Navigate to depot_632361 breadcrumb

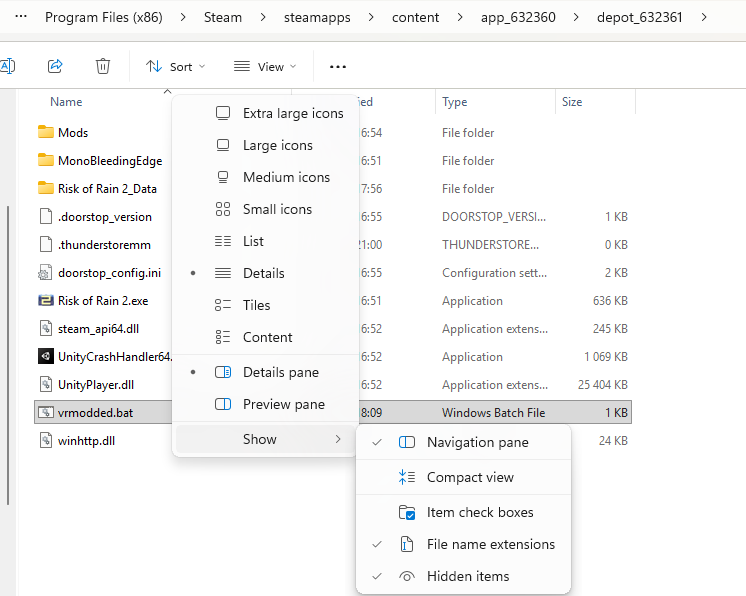coord(639,17)
